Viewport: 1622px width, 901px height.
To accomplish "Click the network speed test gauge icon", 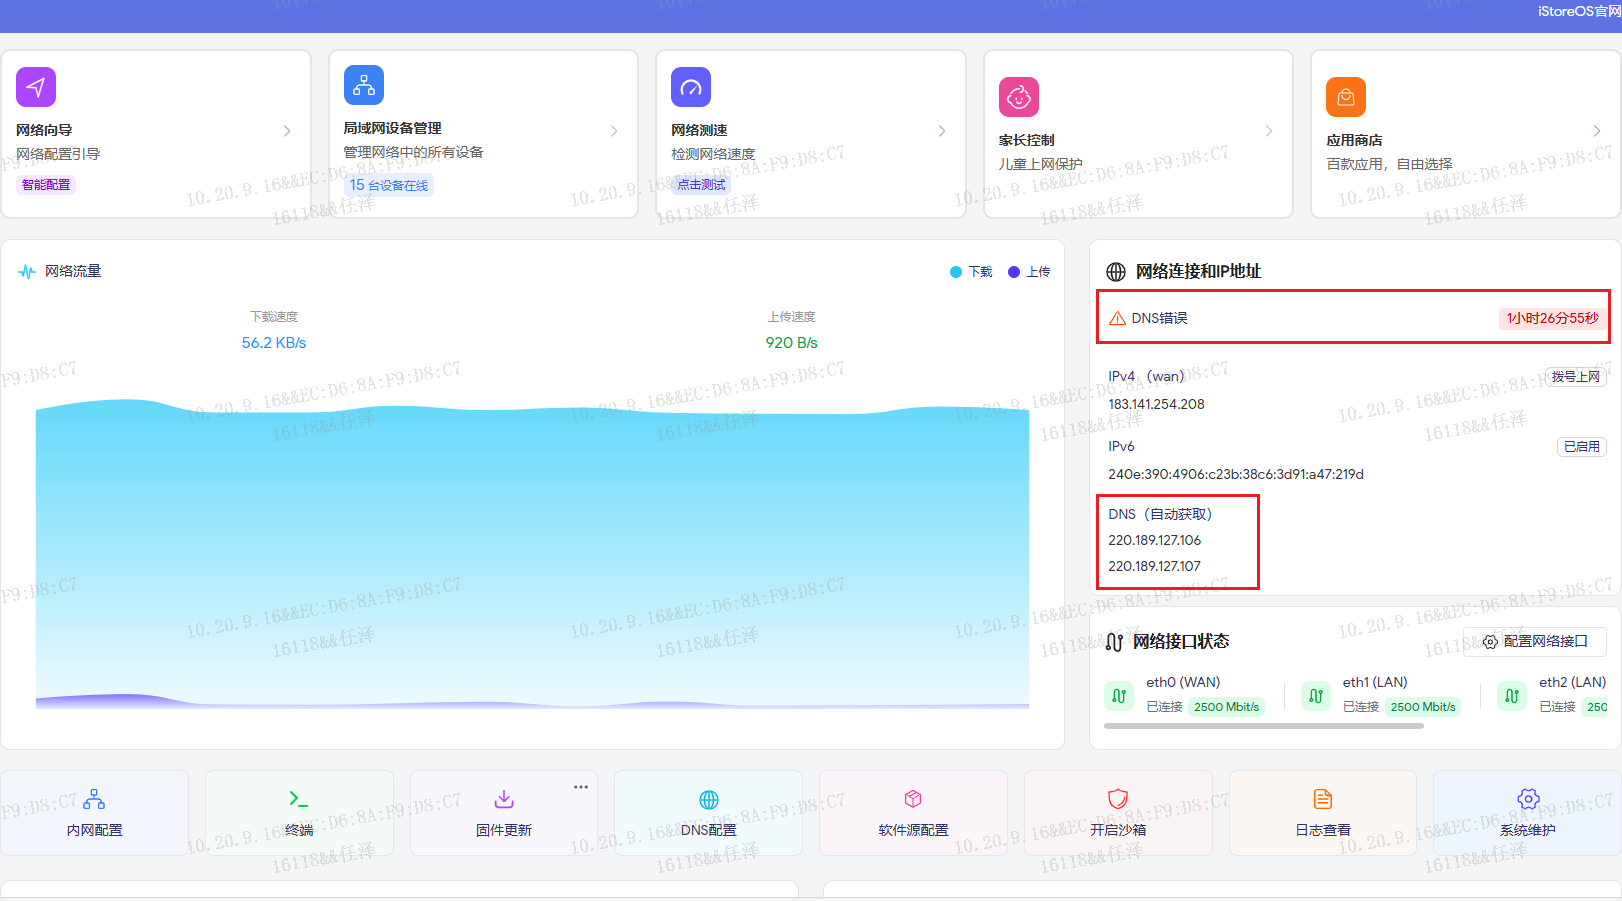I will pos(691,87).
